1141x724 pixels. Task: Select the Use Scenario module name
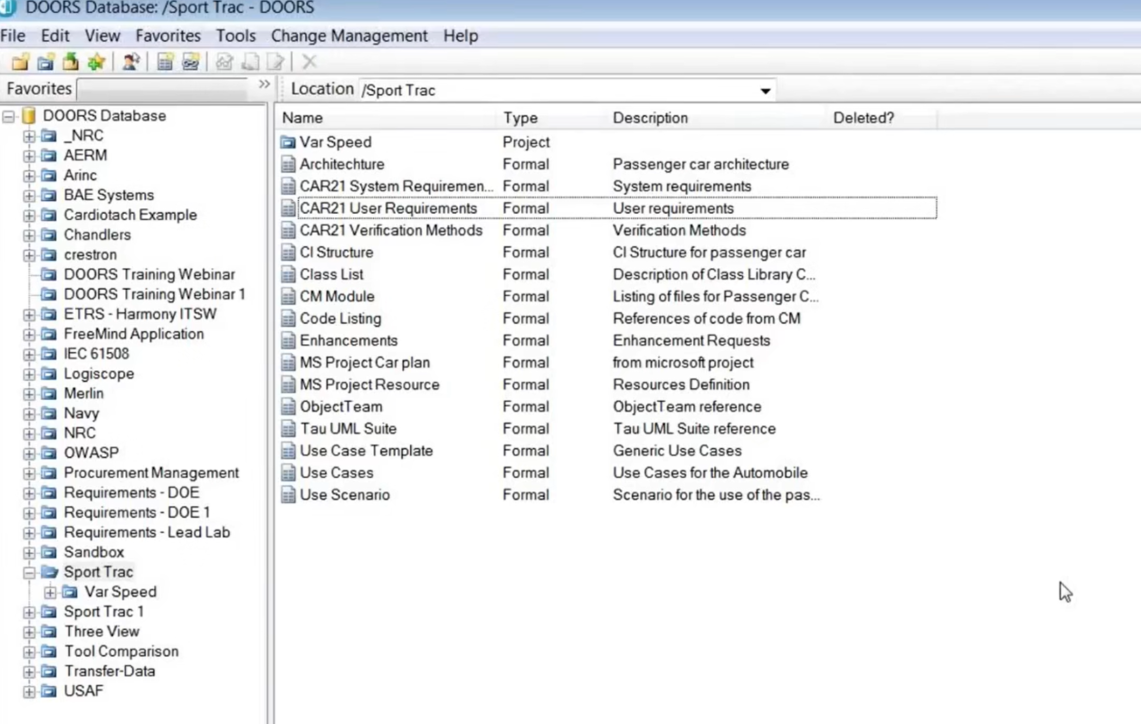[x=344, y=495]
